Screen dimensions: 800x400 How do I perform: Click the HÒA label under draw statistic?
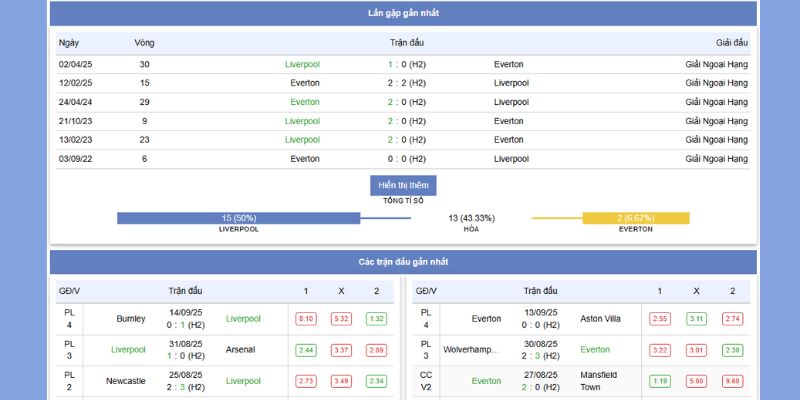click(471, 230)
